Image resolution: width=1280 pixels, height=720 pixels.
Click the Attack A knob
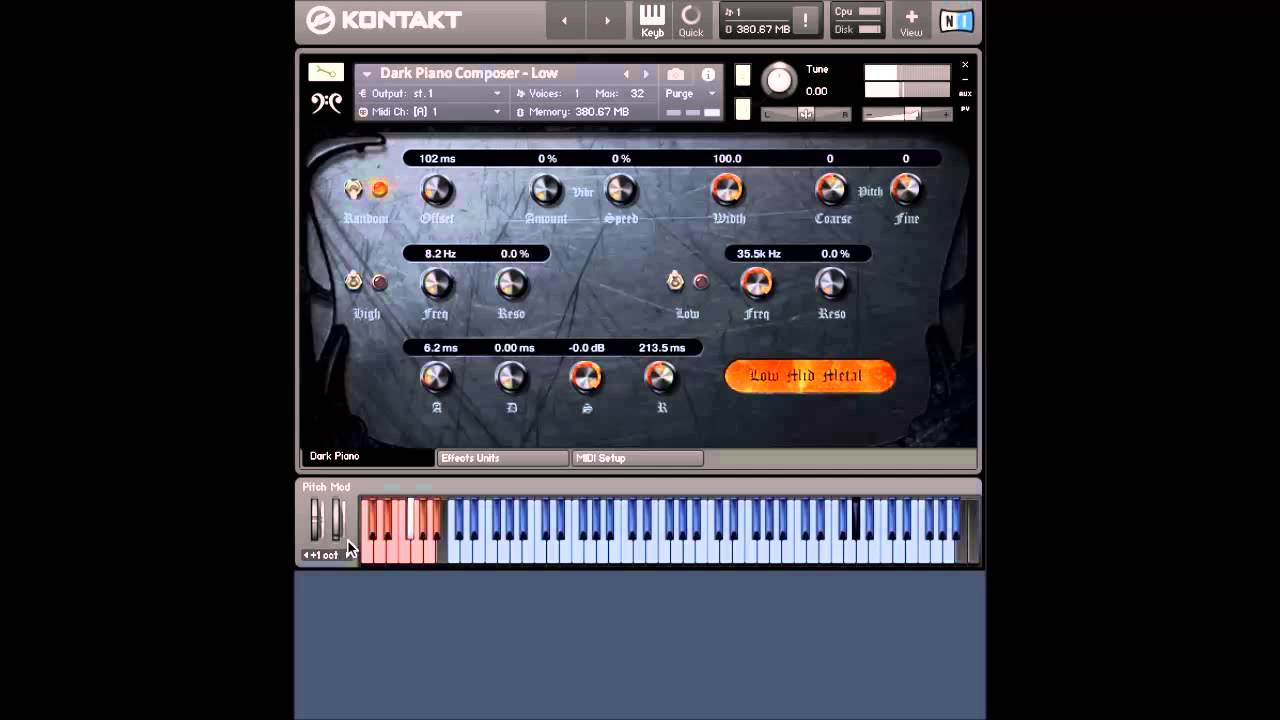pyautogui.click(x=437, y=377)
